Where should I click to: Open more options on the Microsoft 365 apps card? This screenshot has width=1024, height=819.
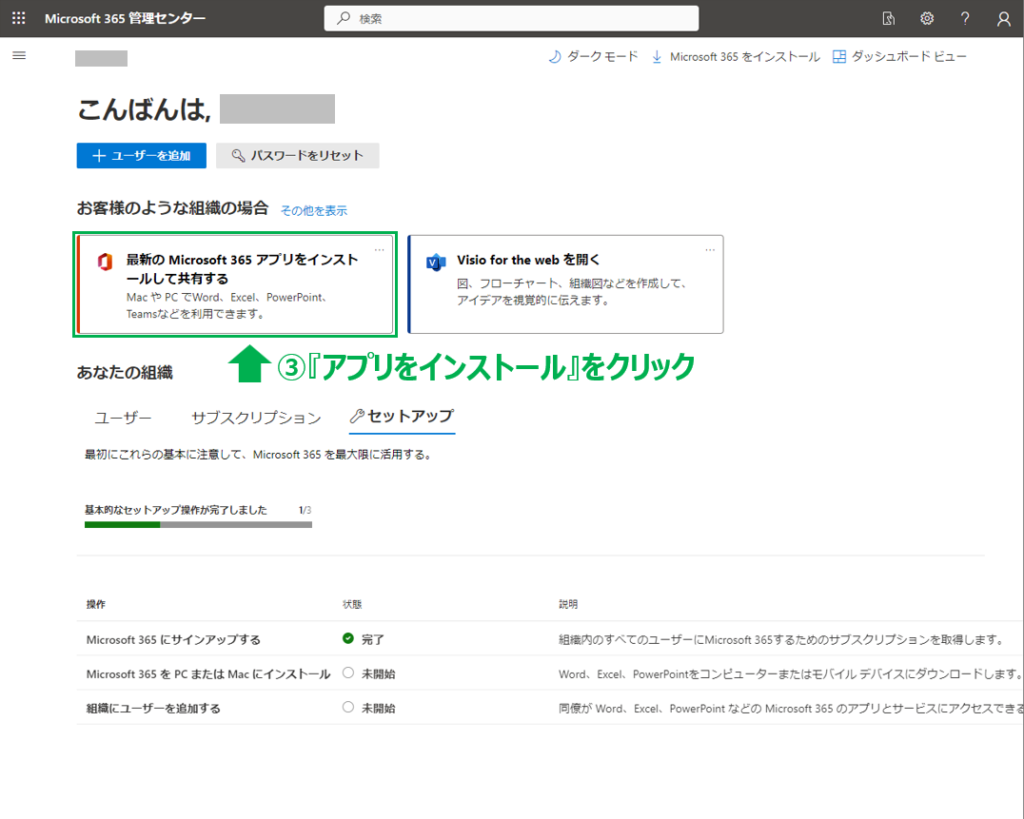pos(379,250)
